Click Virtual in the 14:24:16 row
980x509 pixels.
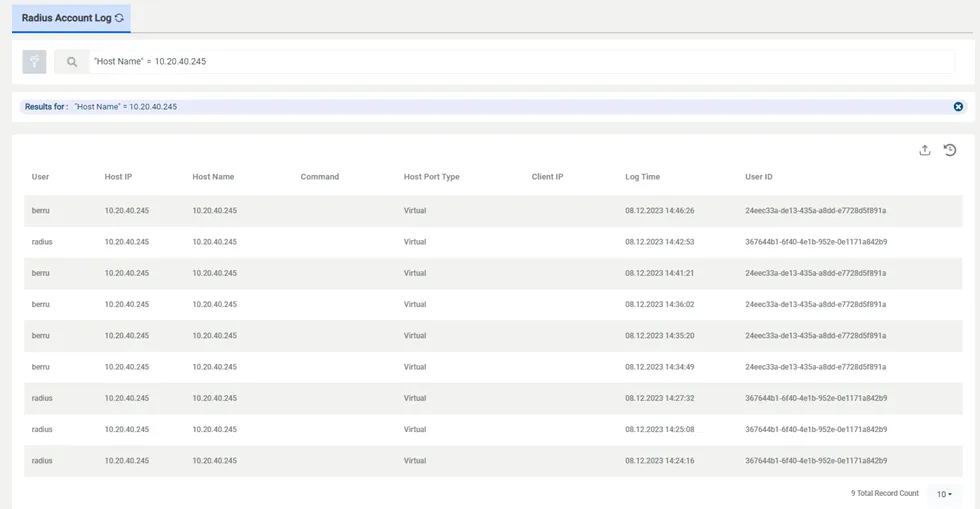coord(415,461)
